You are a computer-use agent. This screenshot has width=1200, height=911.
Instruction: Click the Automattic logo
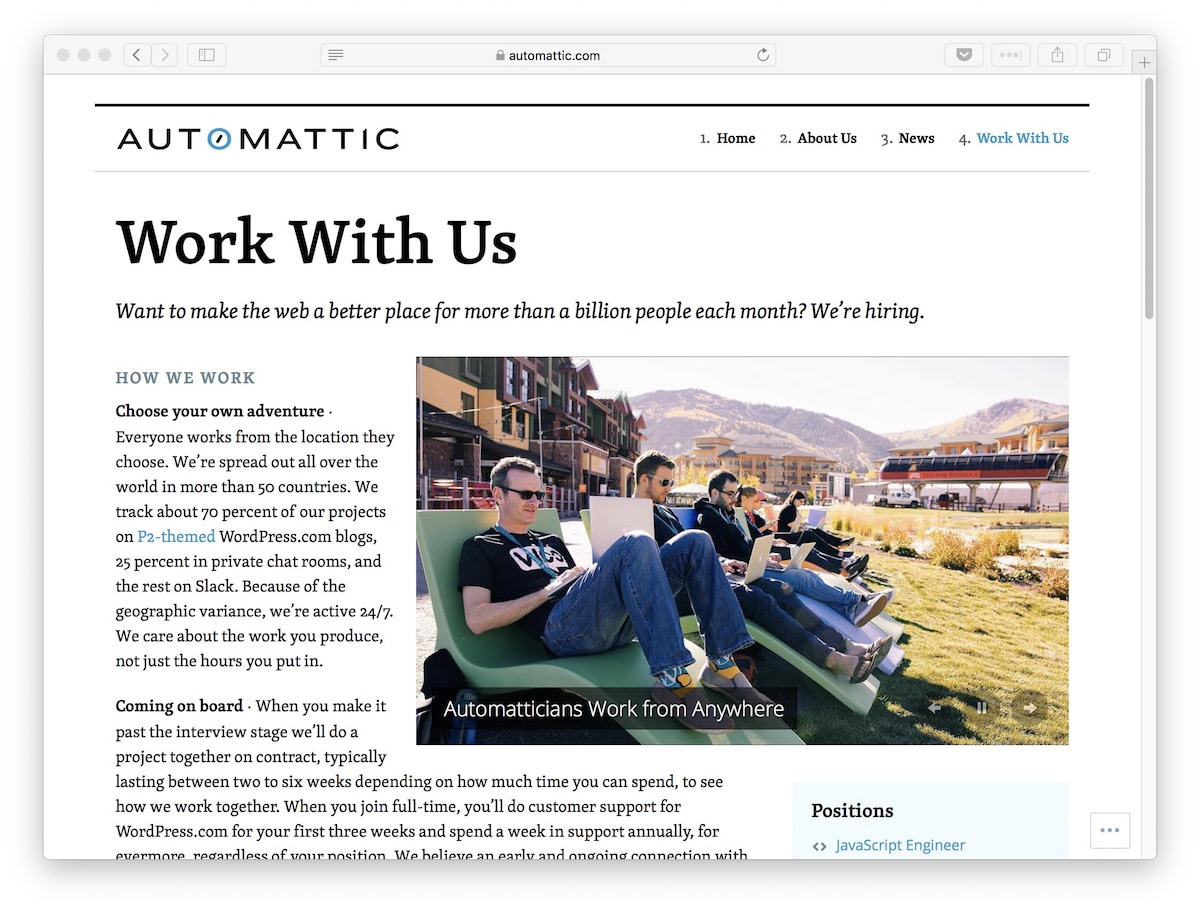pos(258,138)
